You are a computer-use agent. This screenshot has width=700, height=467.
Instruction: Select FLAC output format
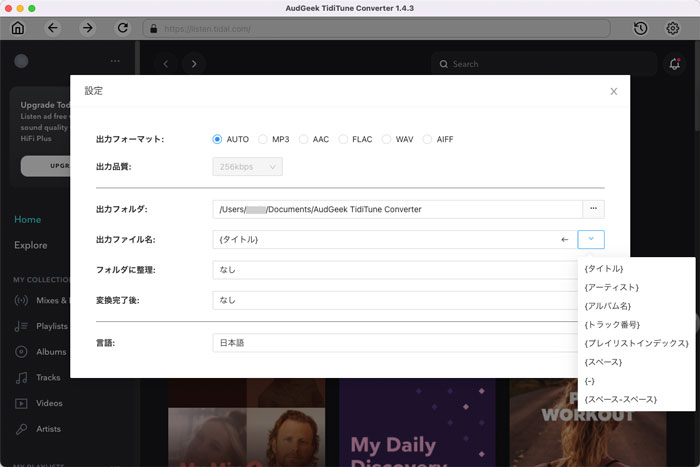tap(343, 139)
